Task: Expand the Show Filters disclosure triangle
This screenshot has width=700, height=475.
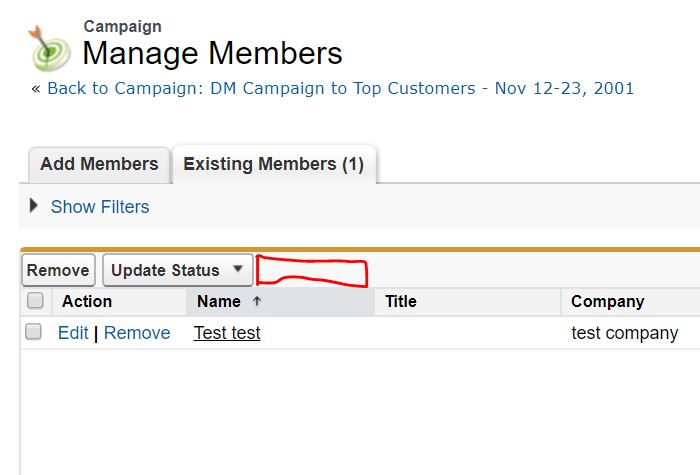Action: (34, 206)
